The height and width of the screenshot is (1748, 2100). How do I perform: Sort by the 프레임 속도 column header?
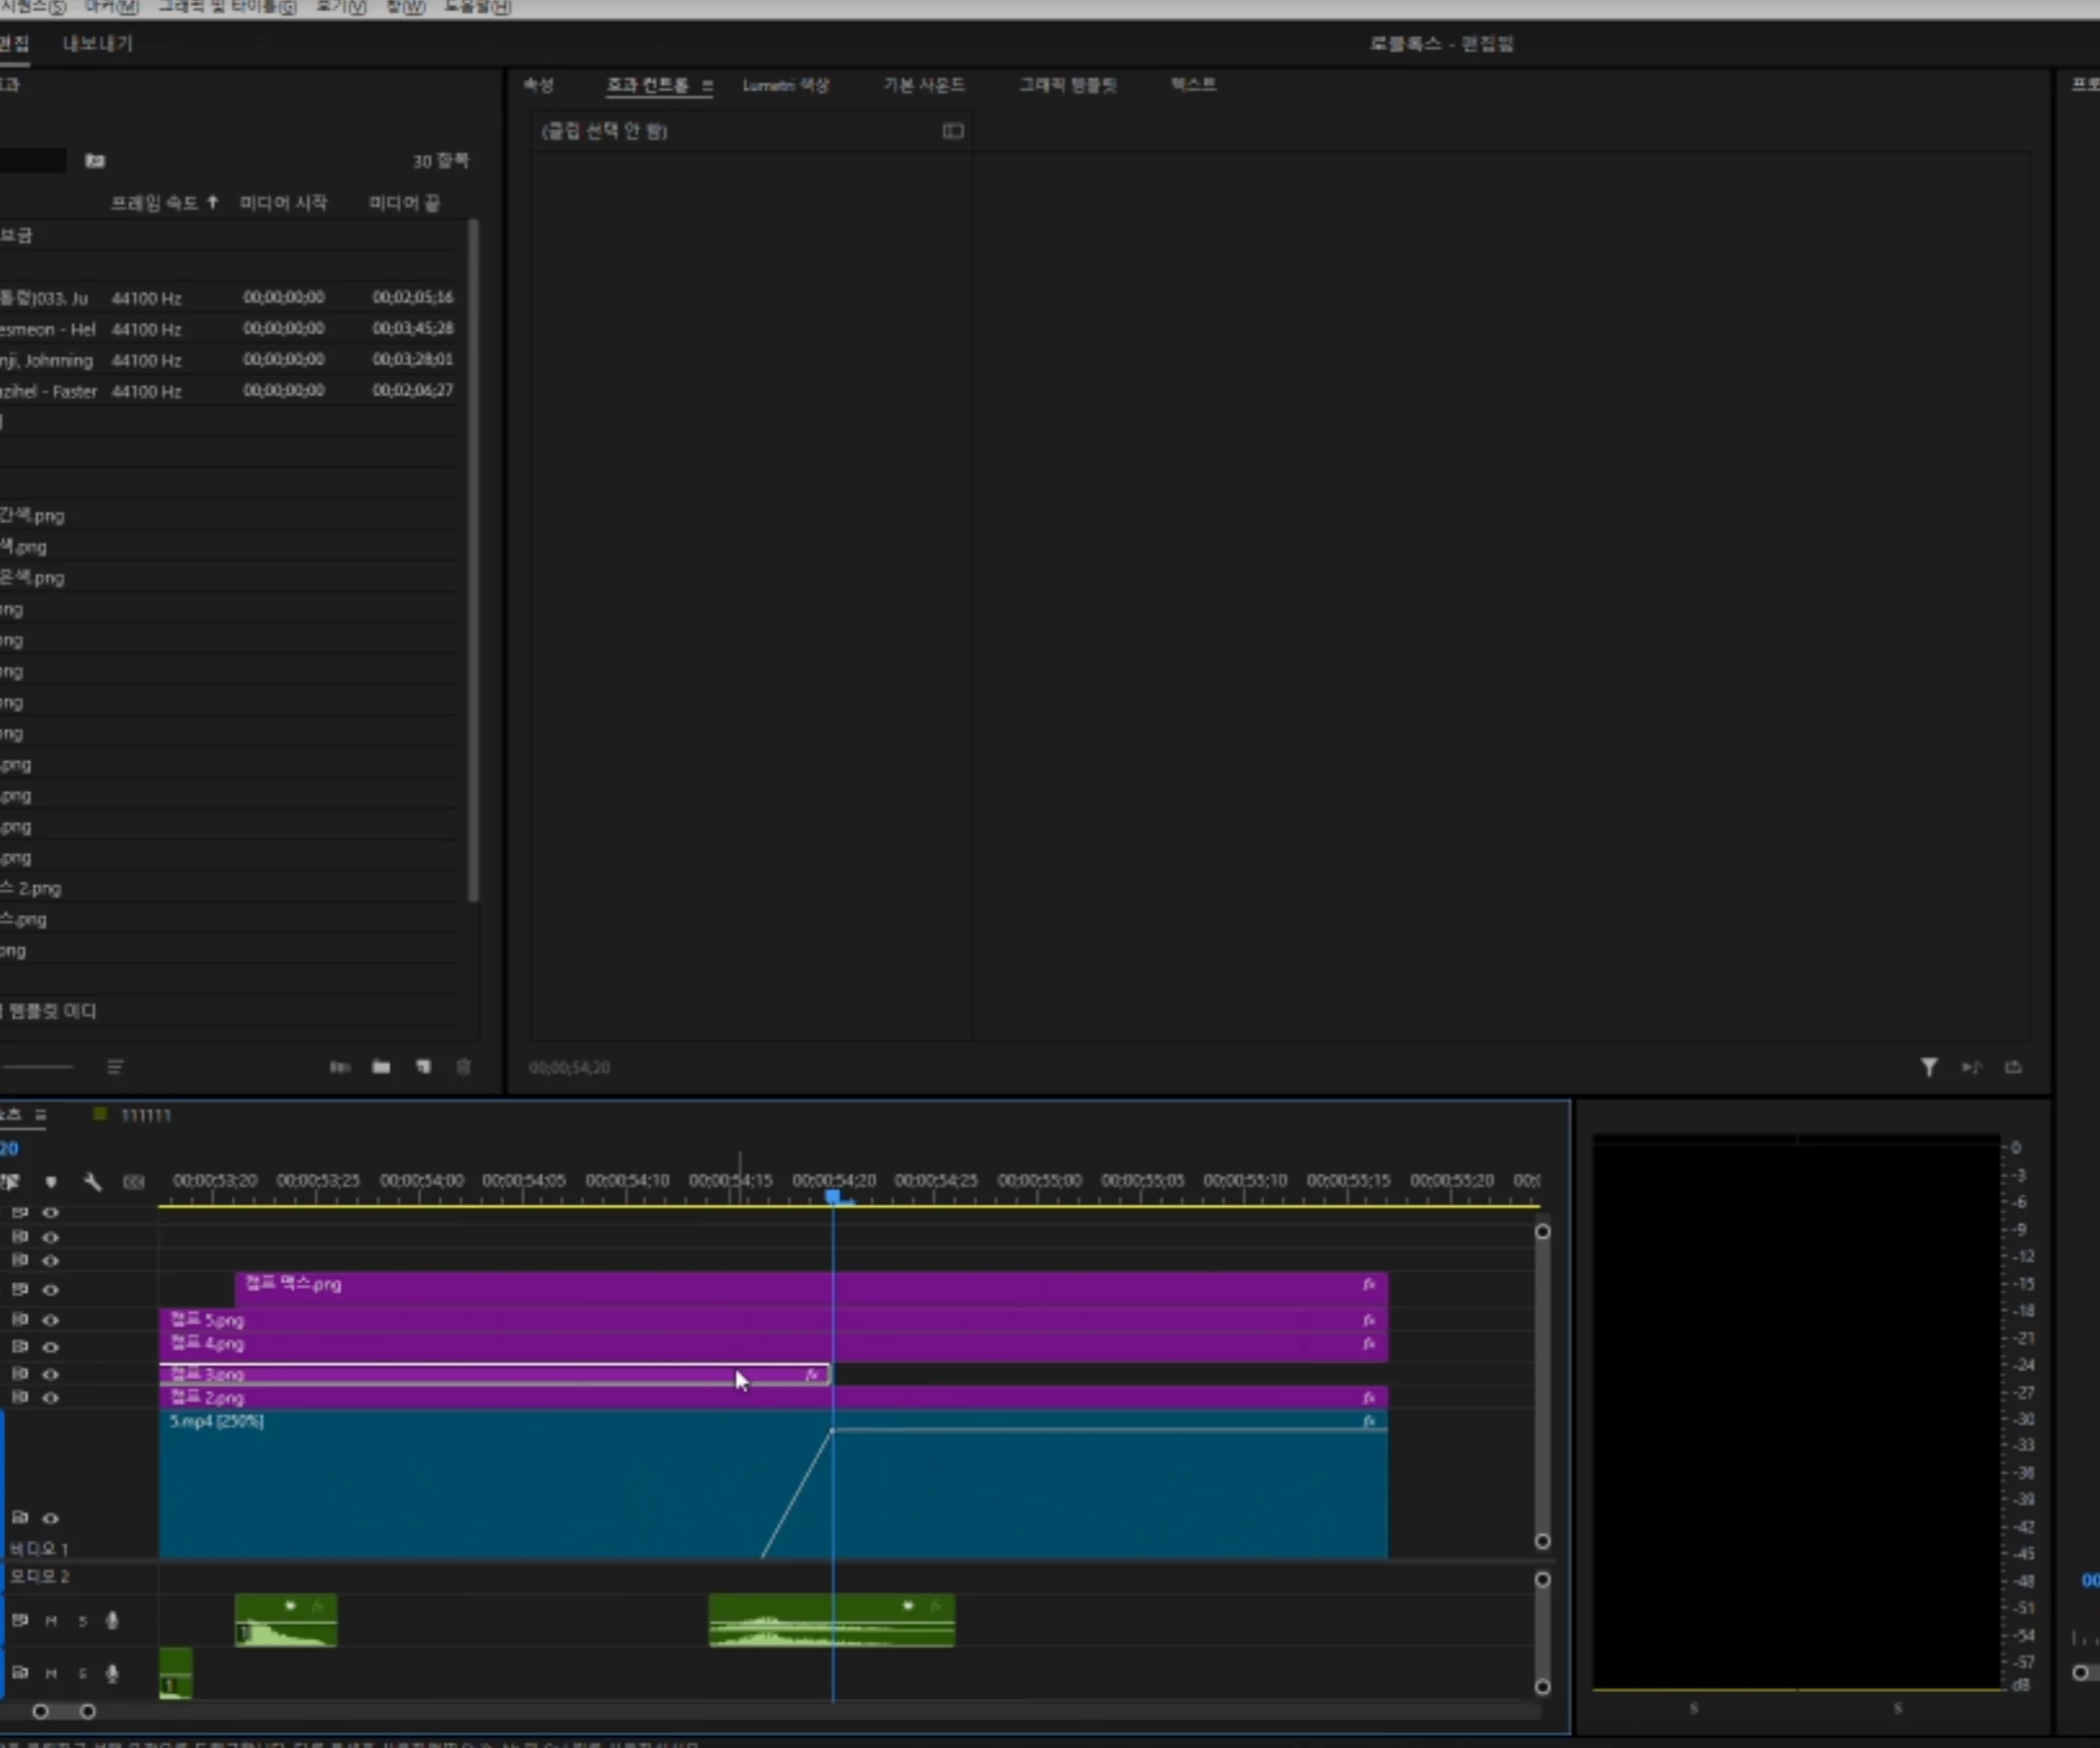tap(154, 203)
